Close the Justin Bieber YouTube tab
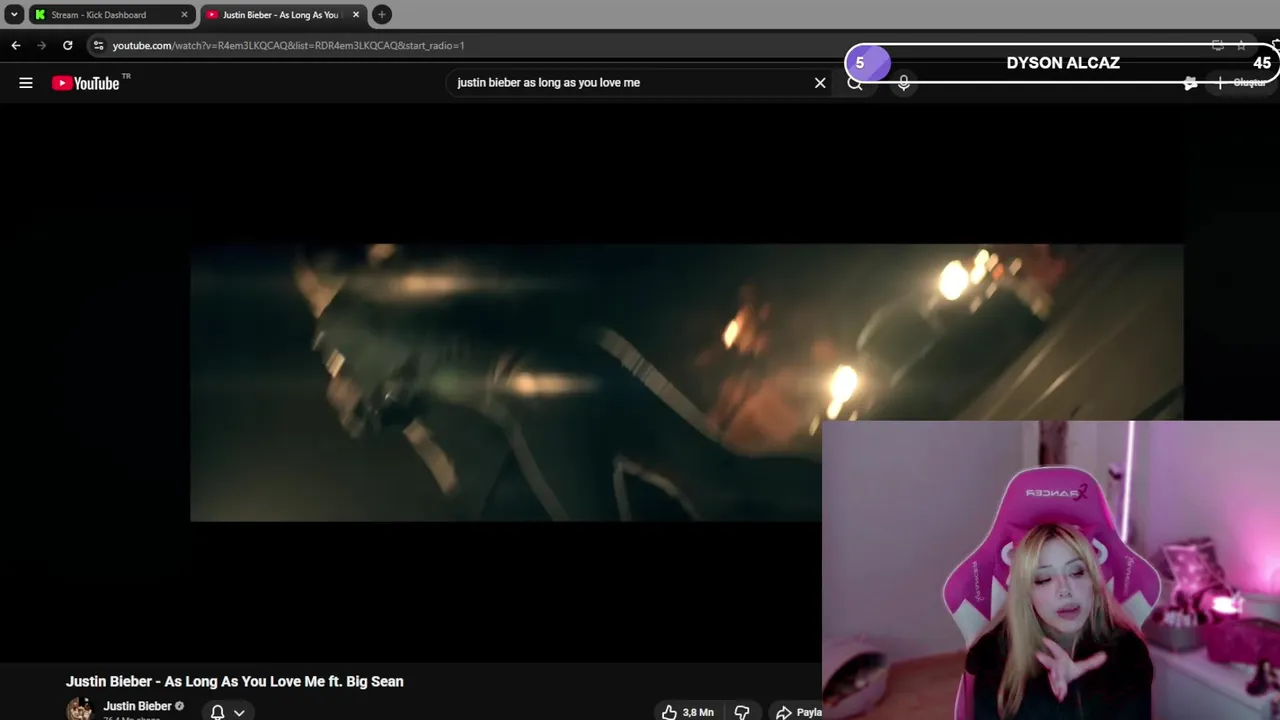Screen dimensions: 1280x720 point(355,15)
